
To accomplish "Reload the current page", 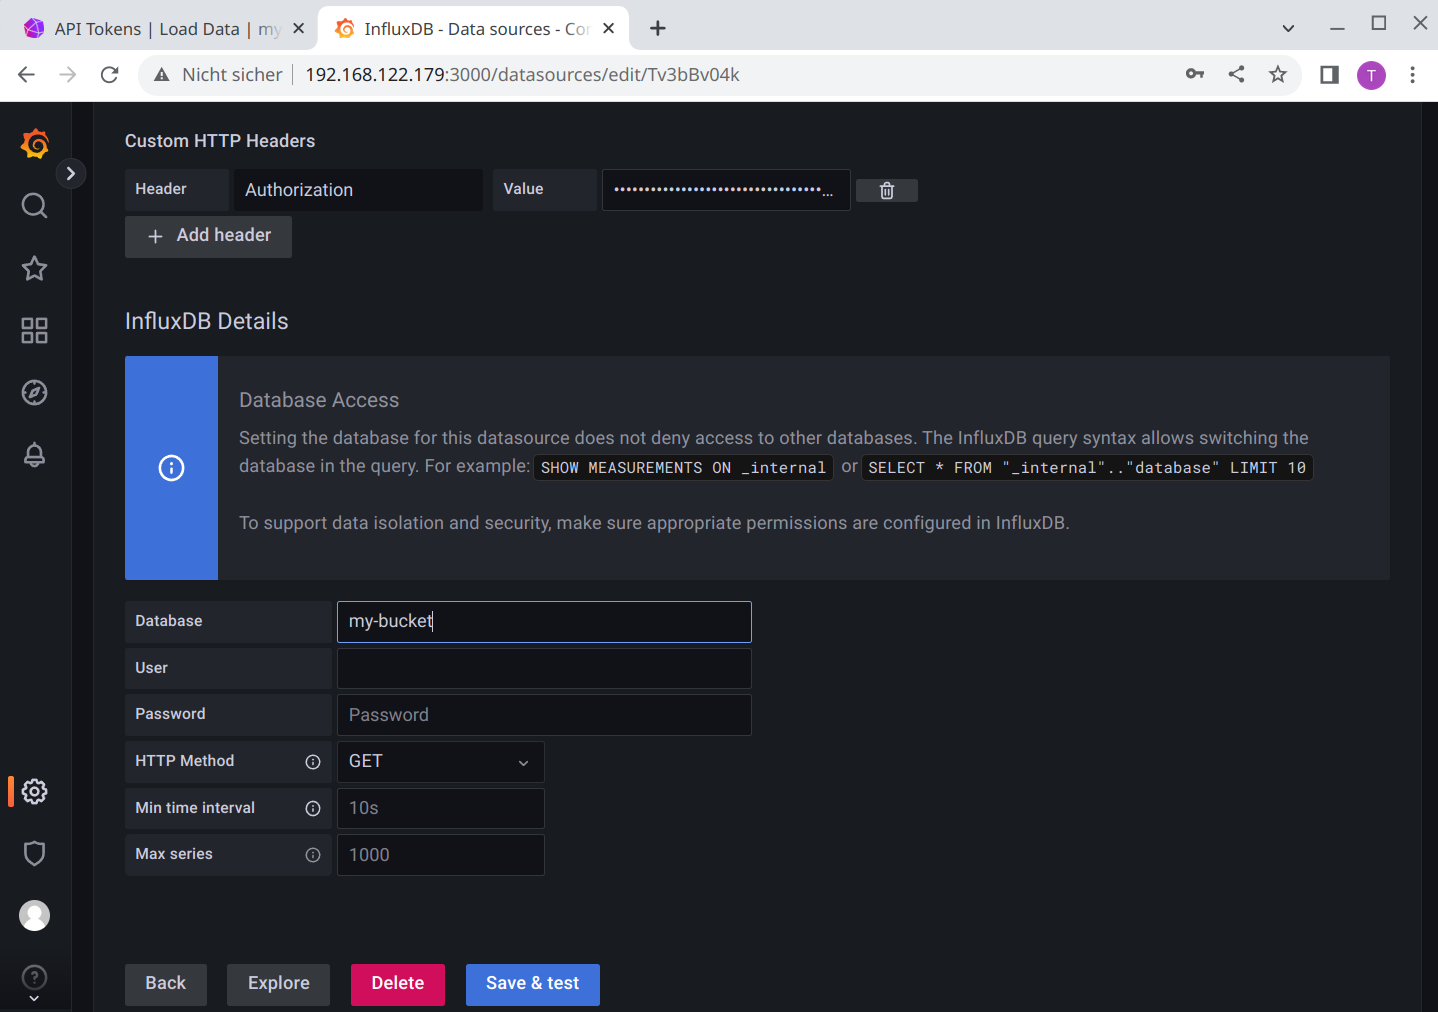I will click(x=110, y=74).
